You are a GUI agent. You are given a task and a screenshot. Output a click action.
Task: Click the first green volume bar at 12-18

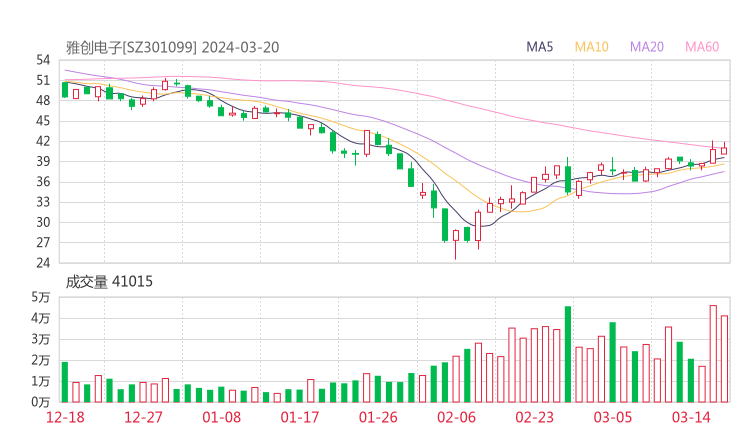[65, 382]
